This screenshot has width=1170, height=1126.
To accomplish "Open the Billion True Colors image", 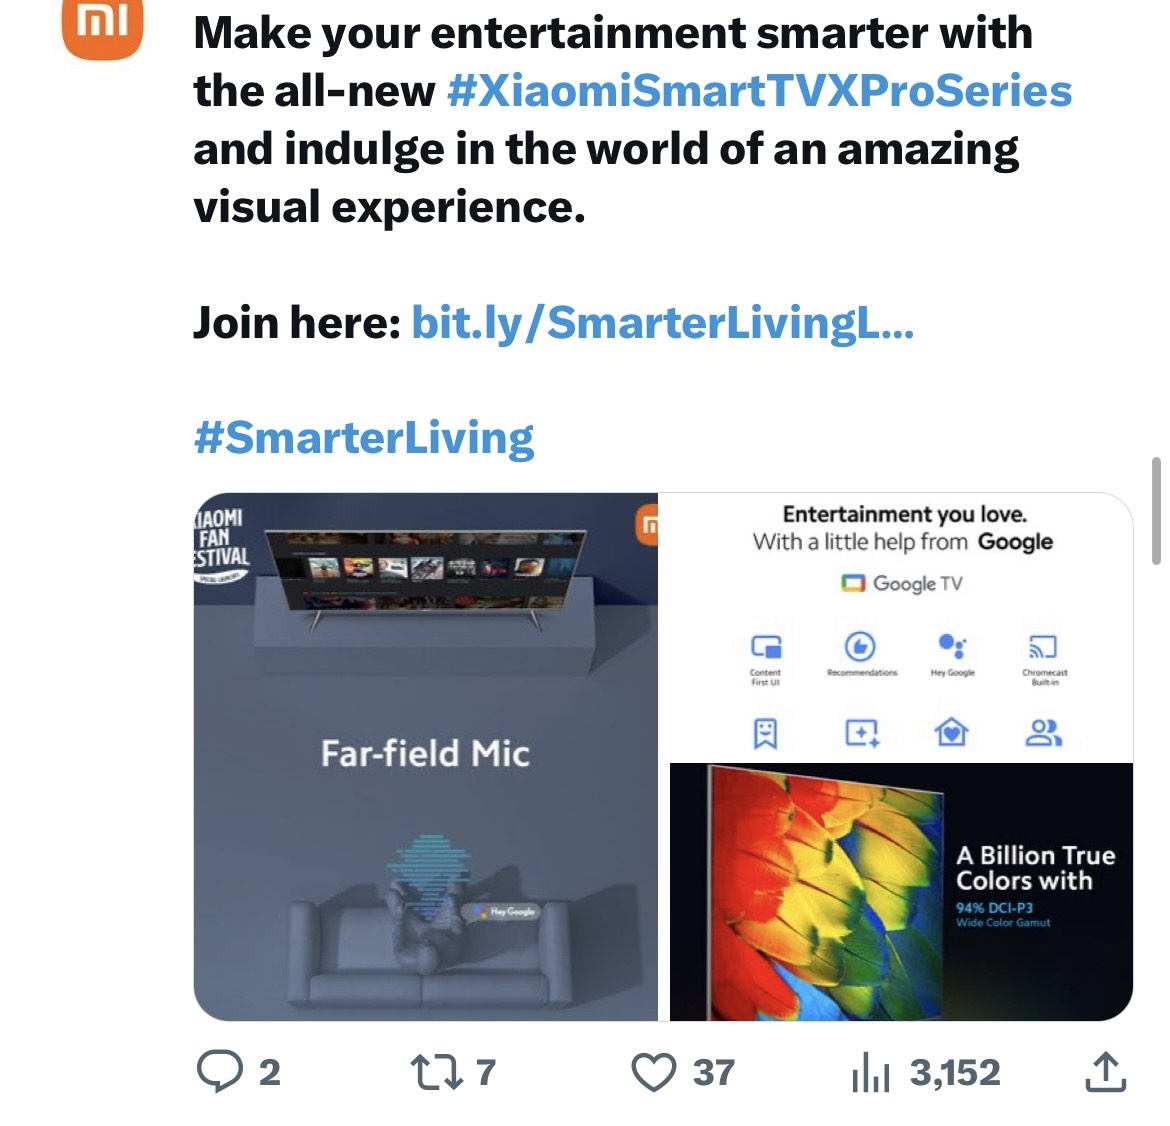I will (900, 892).
